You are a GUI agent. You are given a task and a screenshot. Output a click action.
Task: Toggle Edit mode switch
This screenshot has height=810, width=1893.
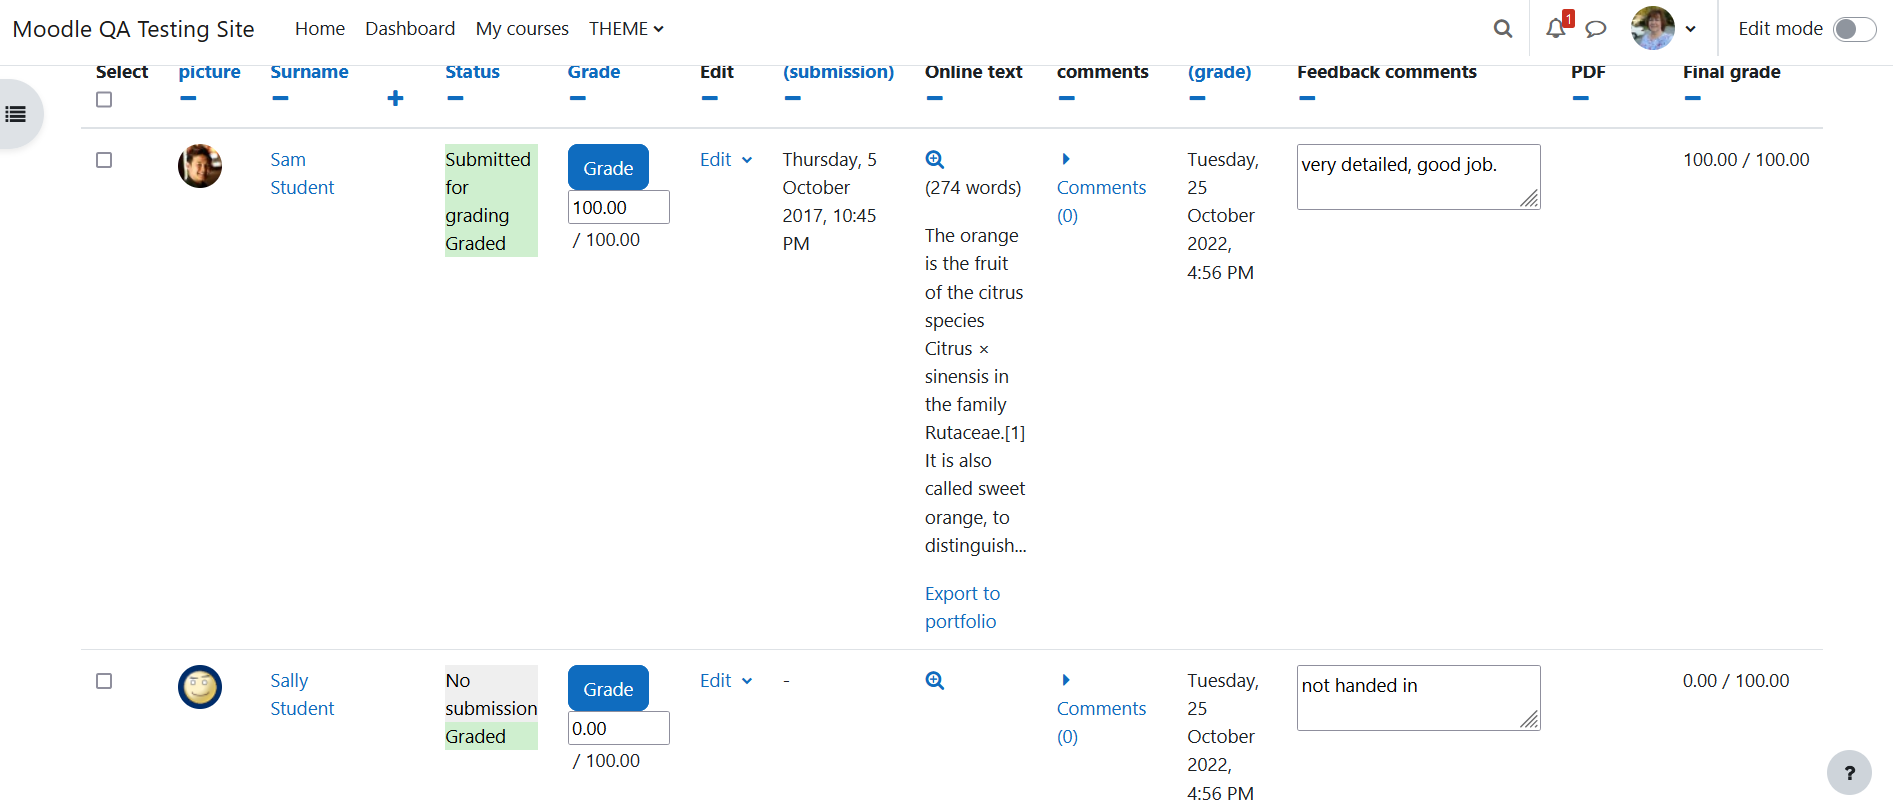[1854, 29]
